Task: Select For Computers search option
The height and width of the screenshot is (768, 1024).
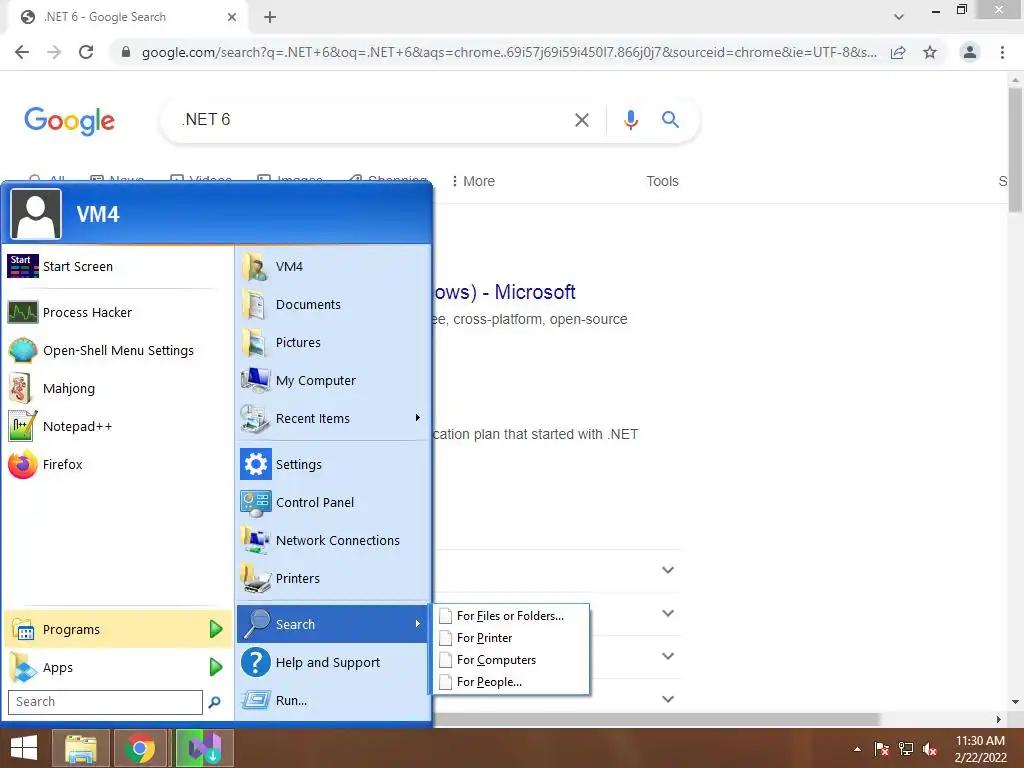Action: (x=510, y=660)
